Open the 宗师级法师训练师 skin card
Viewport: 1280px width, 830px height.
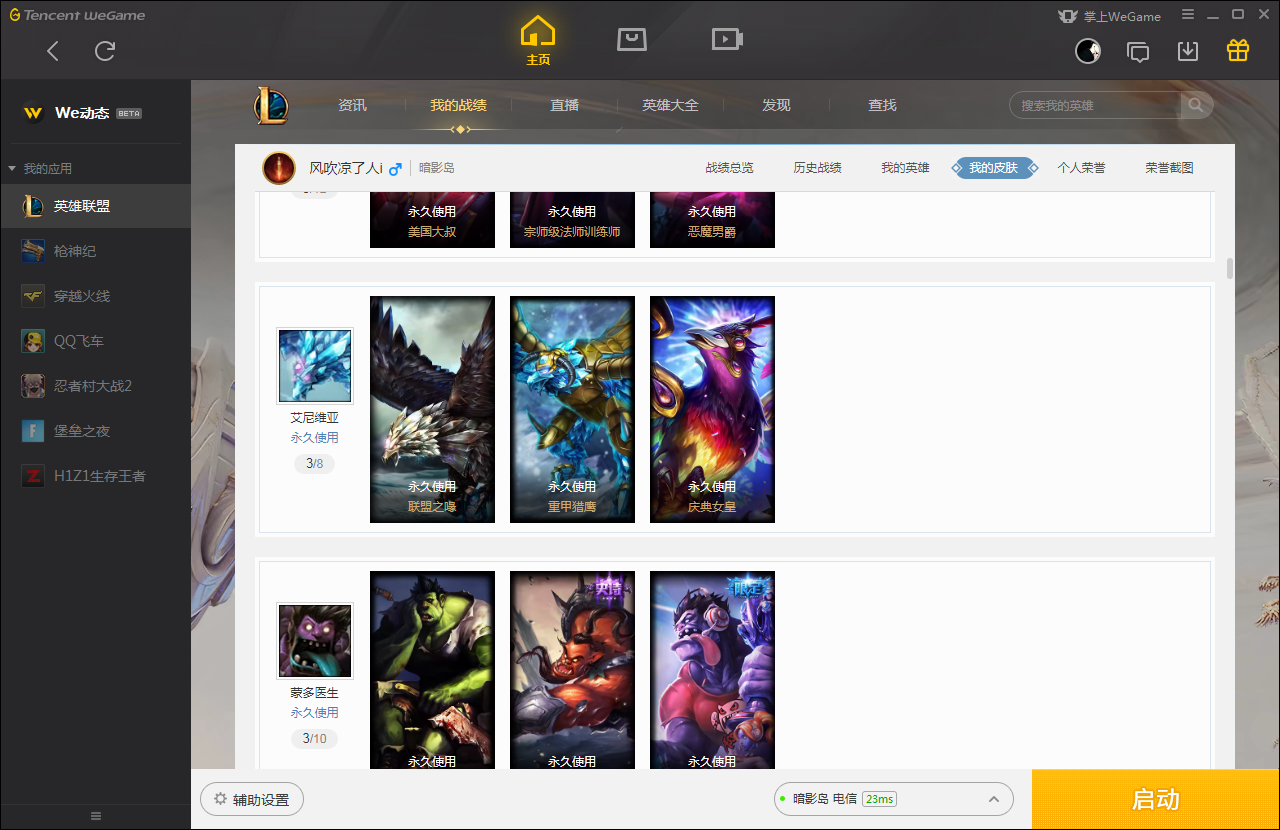pyautogui.click(x=572, y=219)
